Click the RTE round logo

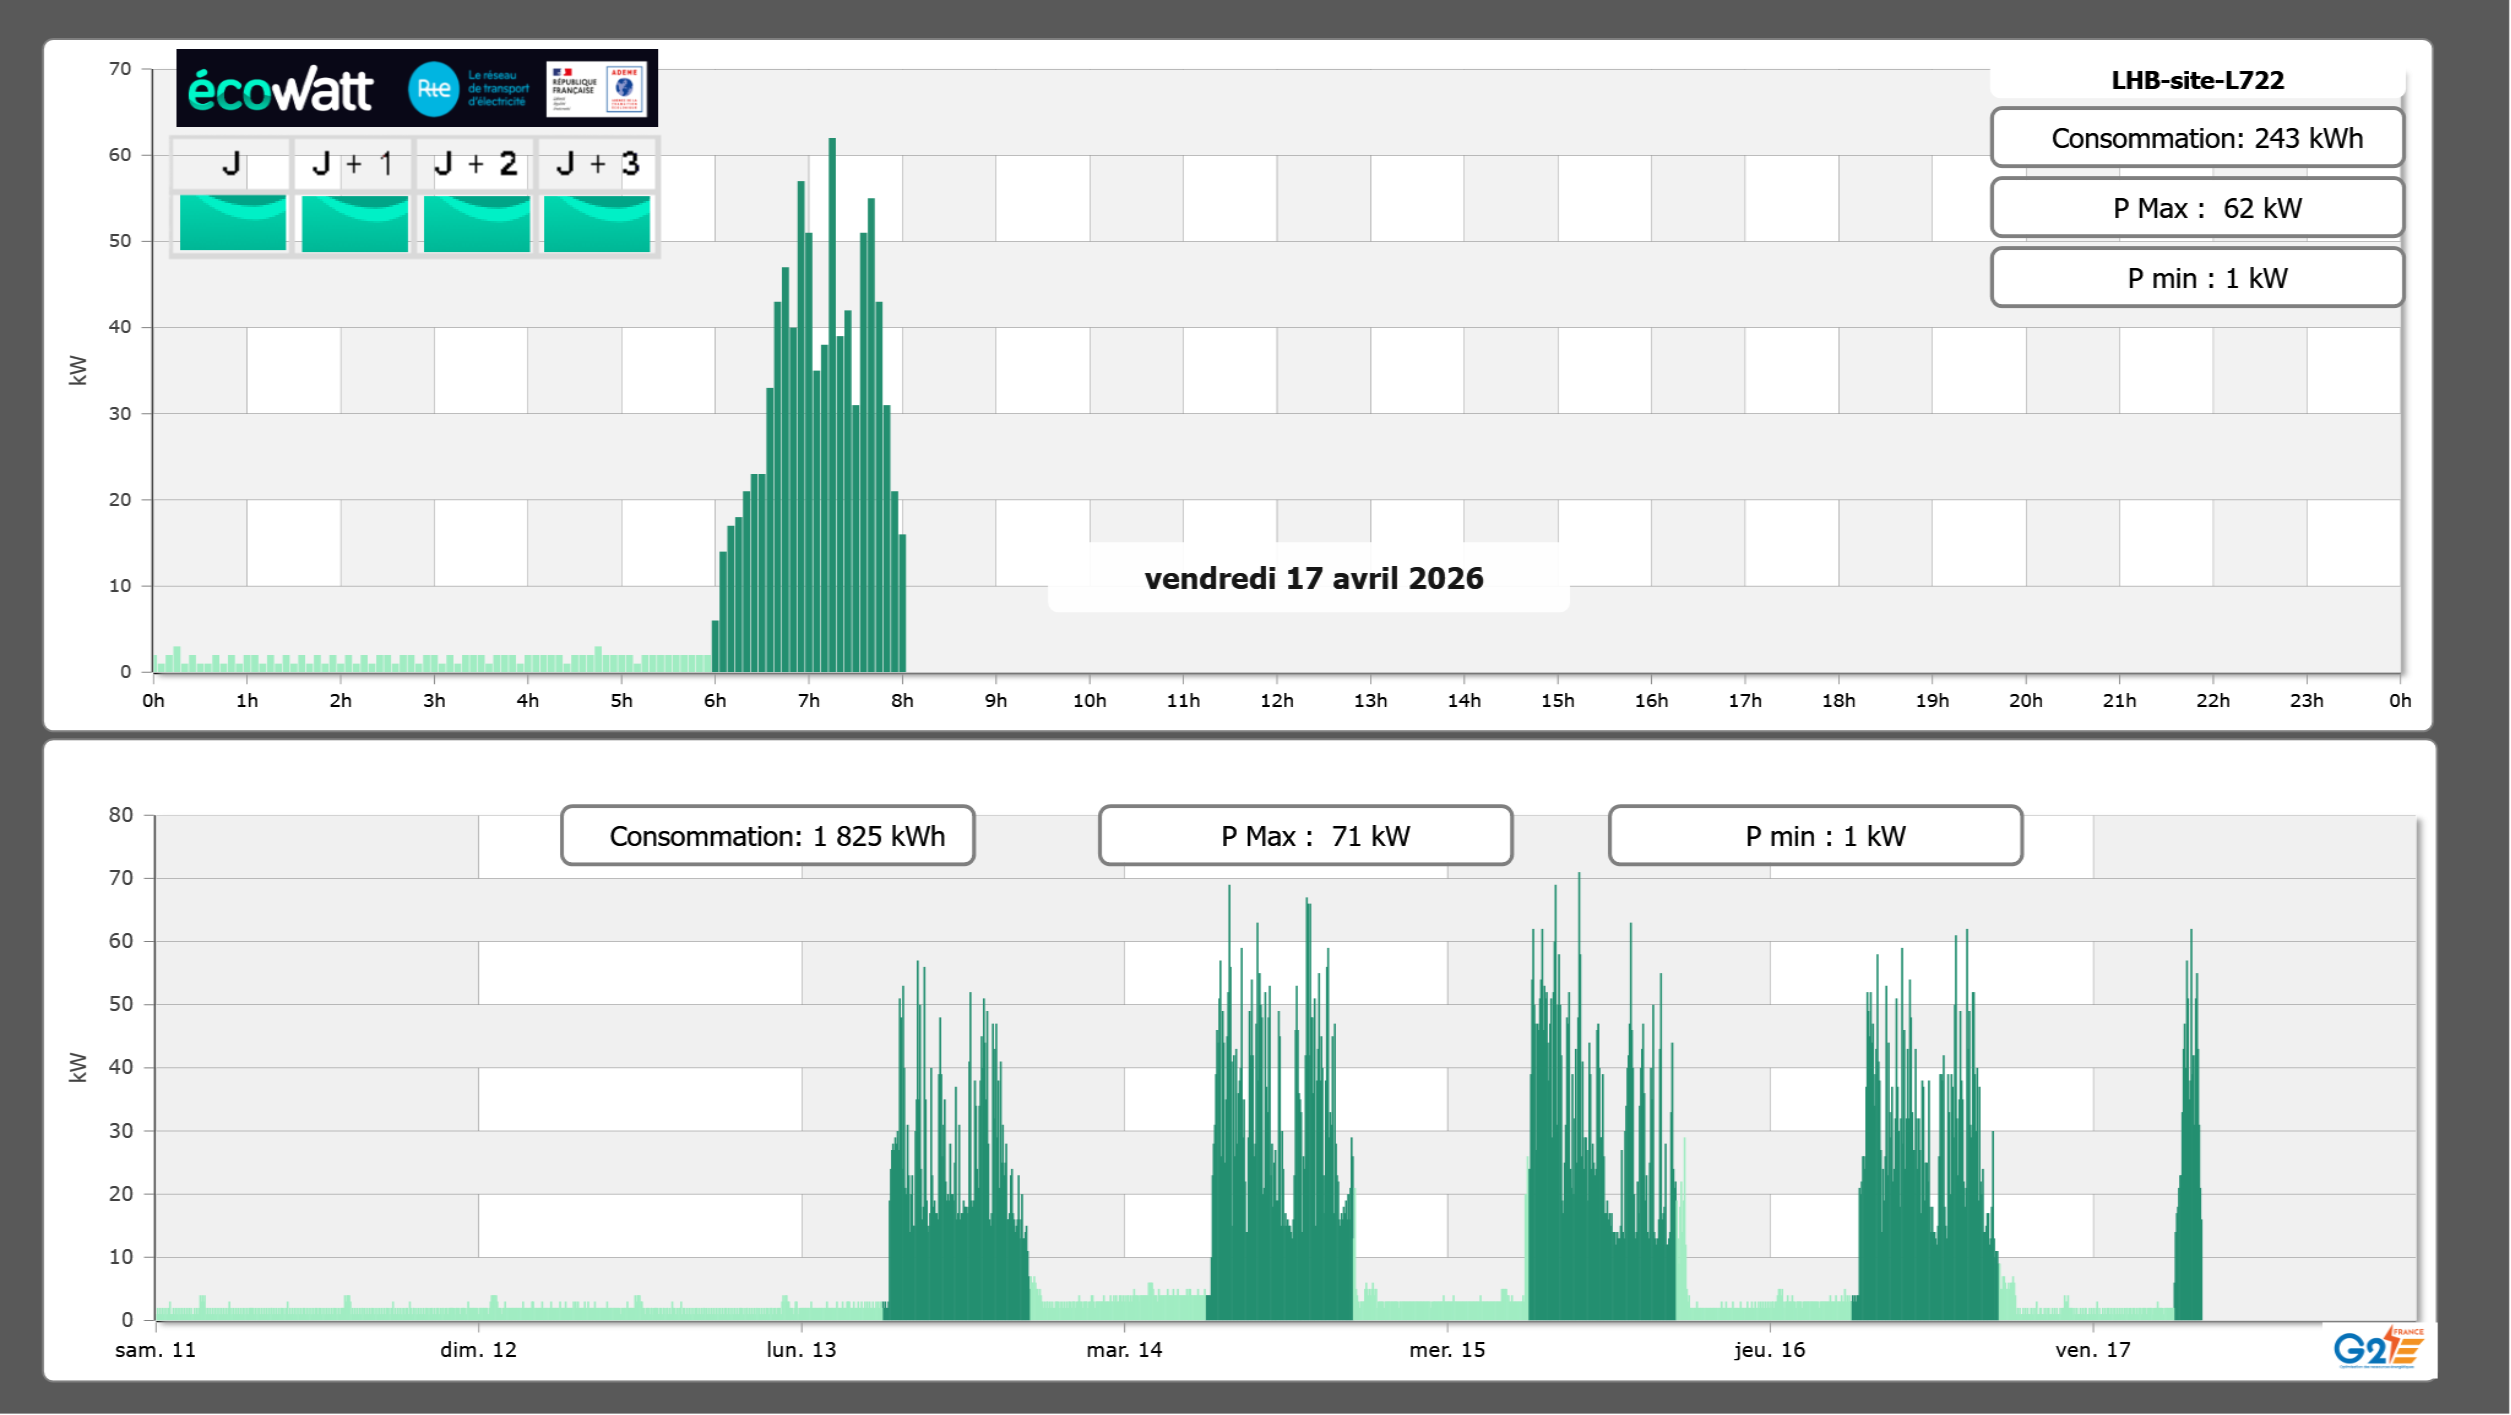point(433,89)
